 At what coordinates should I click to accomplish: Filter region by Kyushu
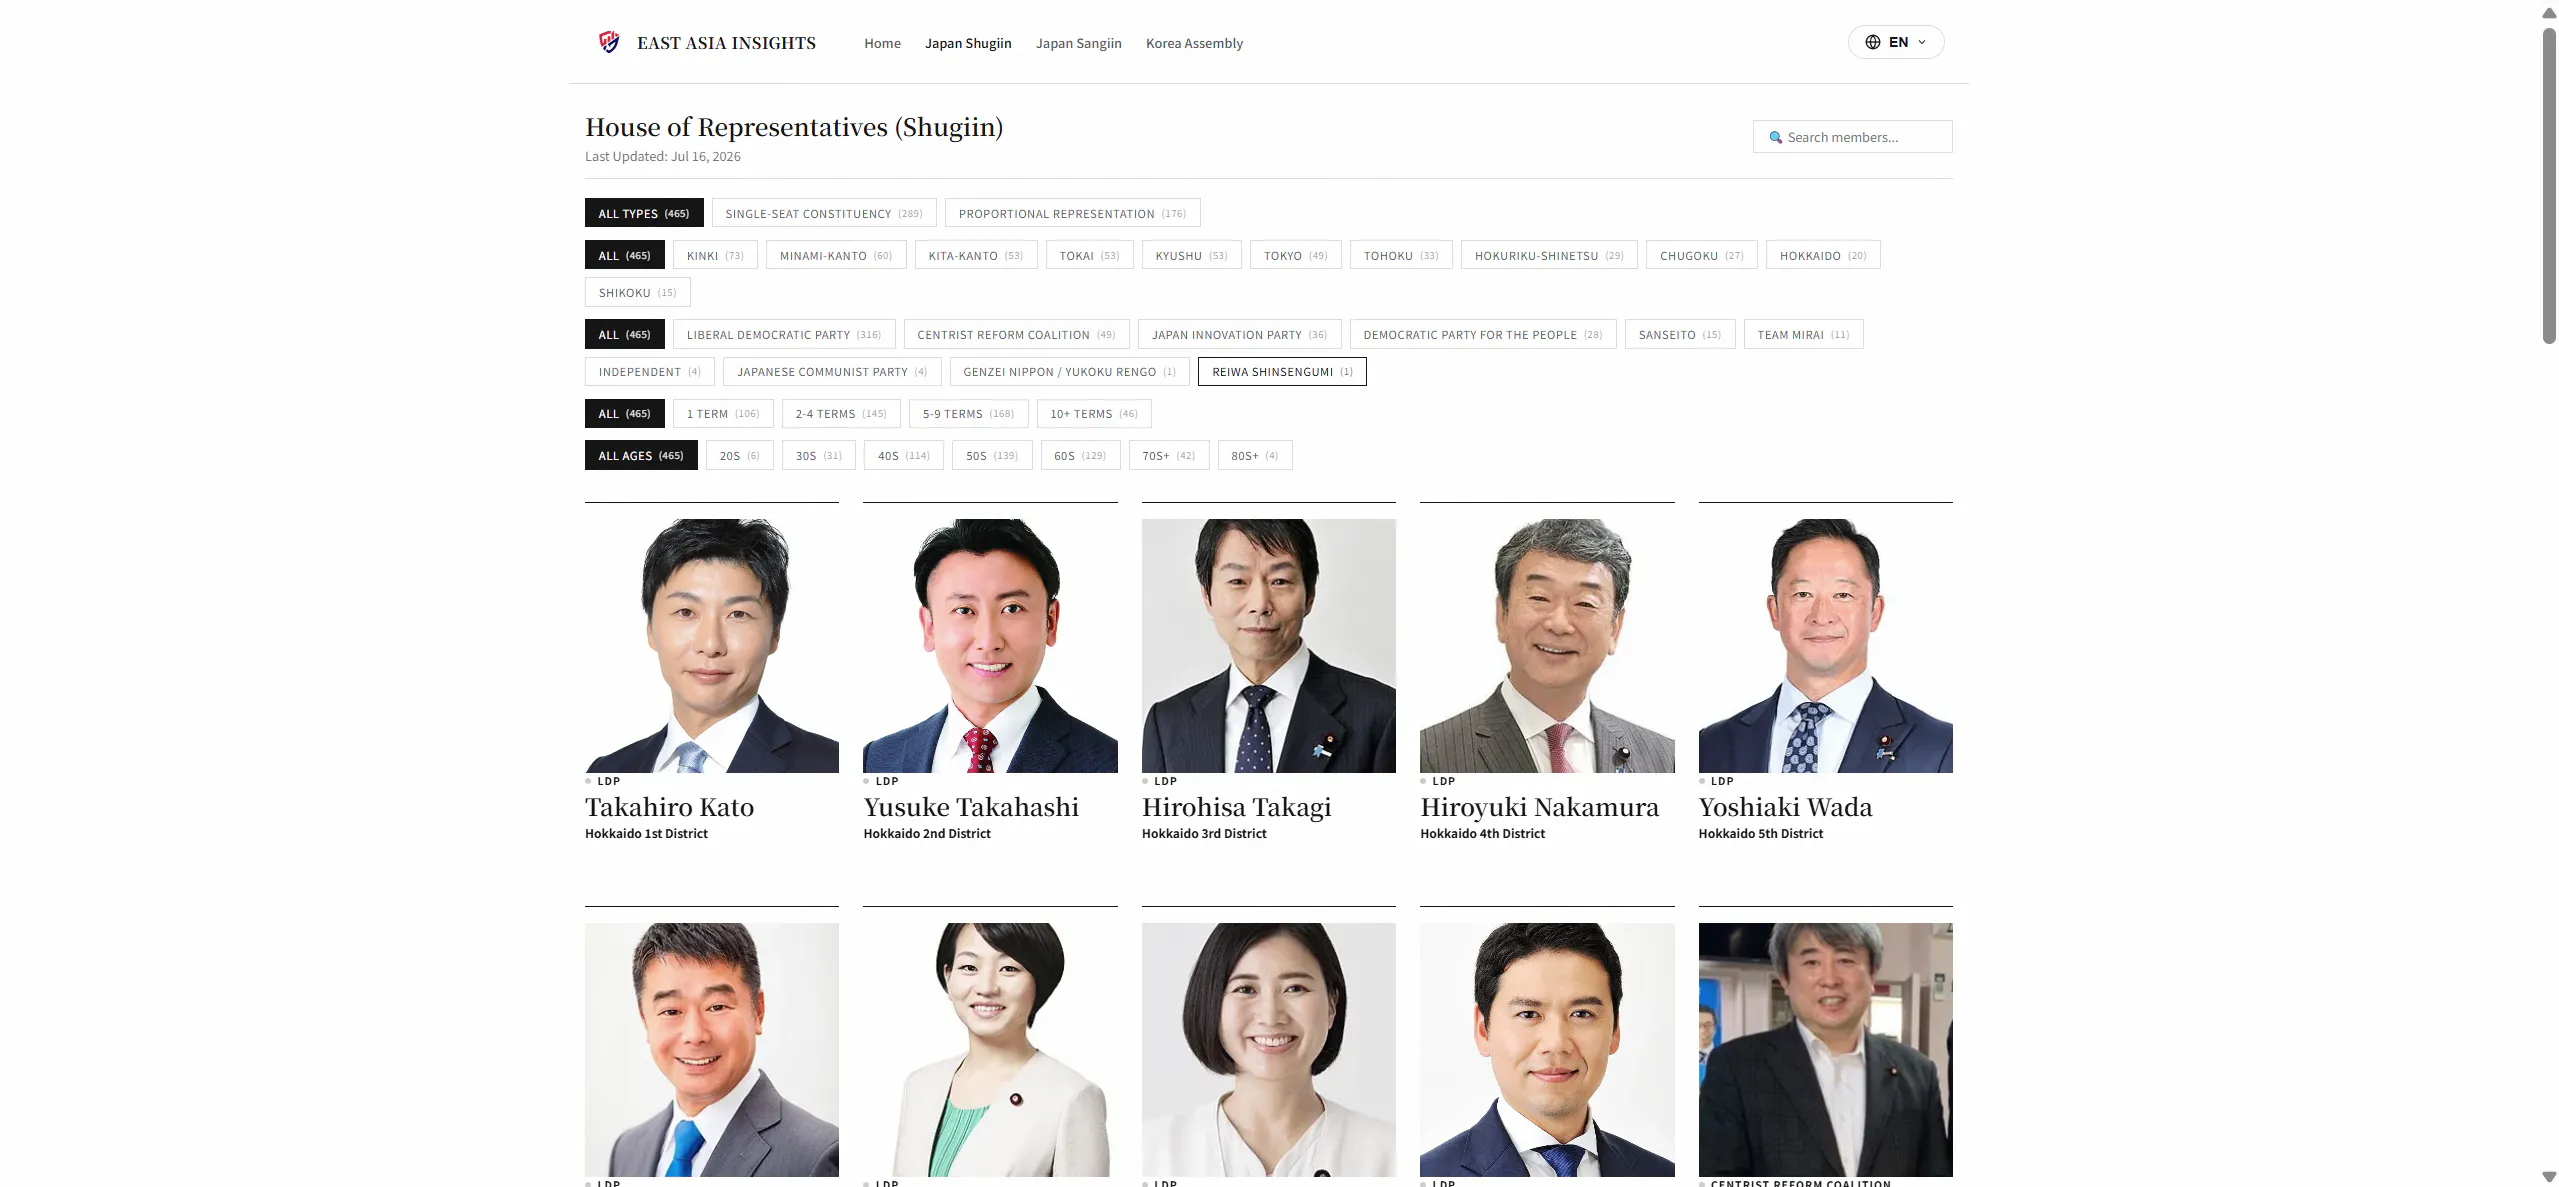tap(1191, 255)
